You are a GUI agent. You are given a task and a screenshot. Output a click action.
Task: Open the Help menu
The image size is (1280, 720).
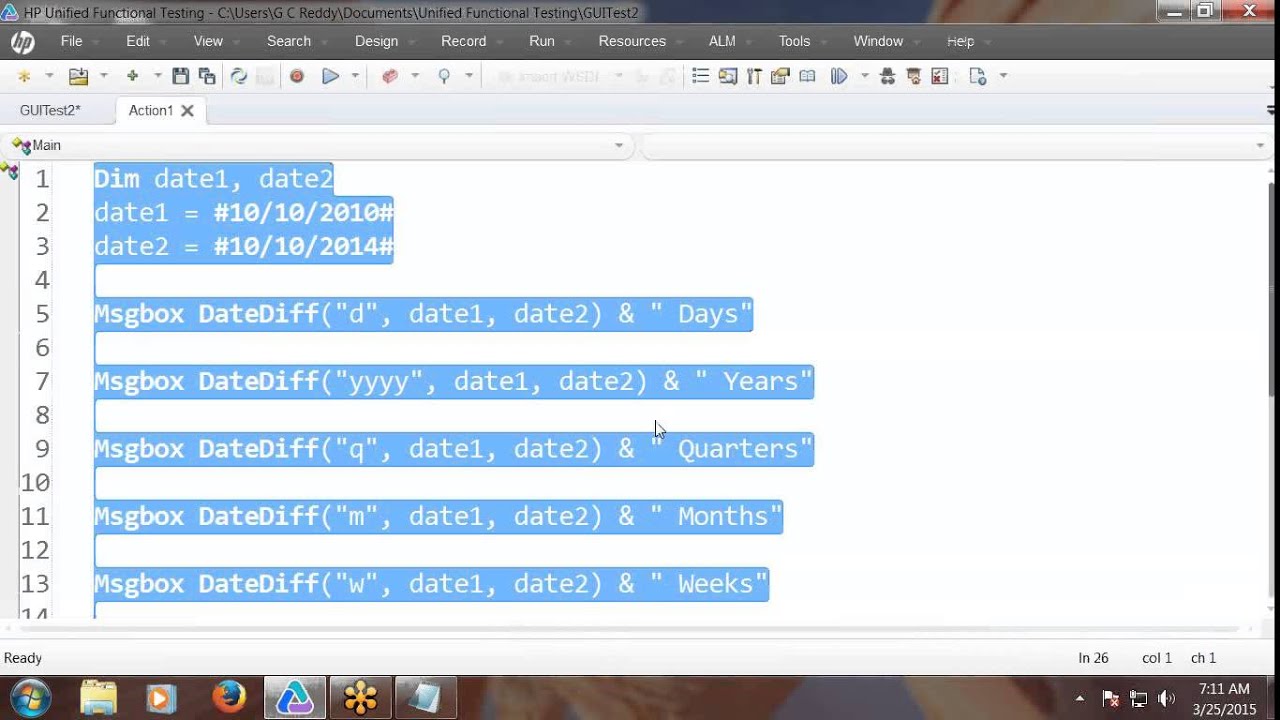pos(960,41)
